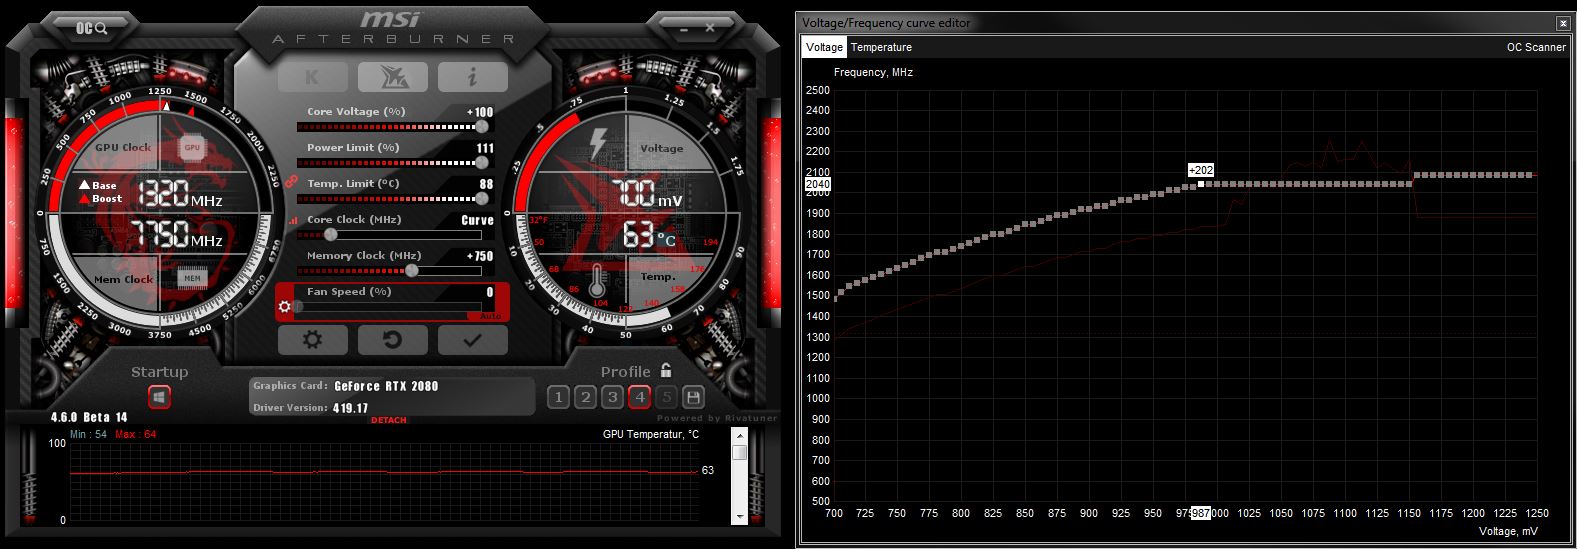Image resolution: width=1577 pixels, height=549 pixels.
Task: Click the 4.6.0 Beta 14 version text
Action: tap(89, 417)
